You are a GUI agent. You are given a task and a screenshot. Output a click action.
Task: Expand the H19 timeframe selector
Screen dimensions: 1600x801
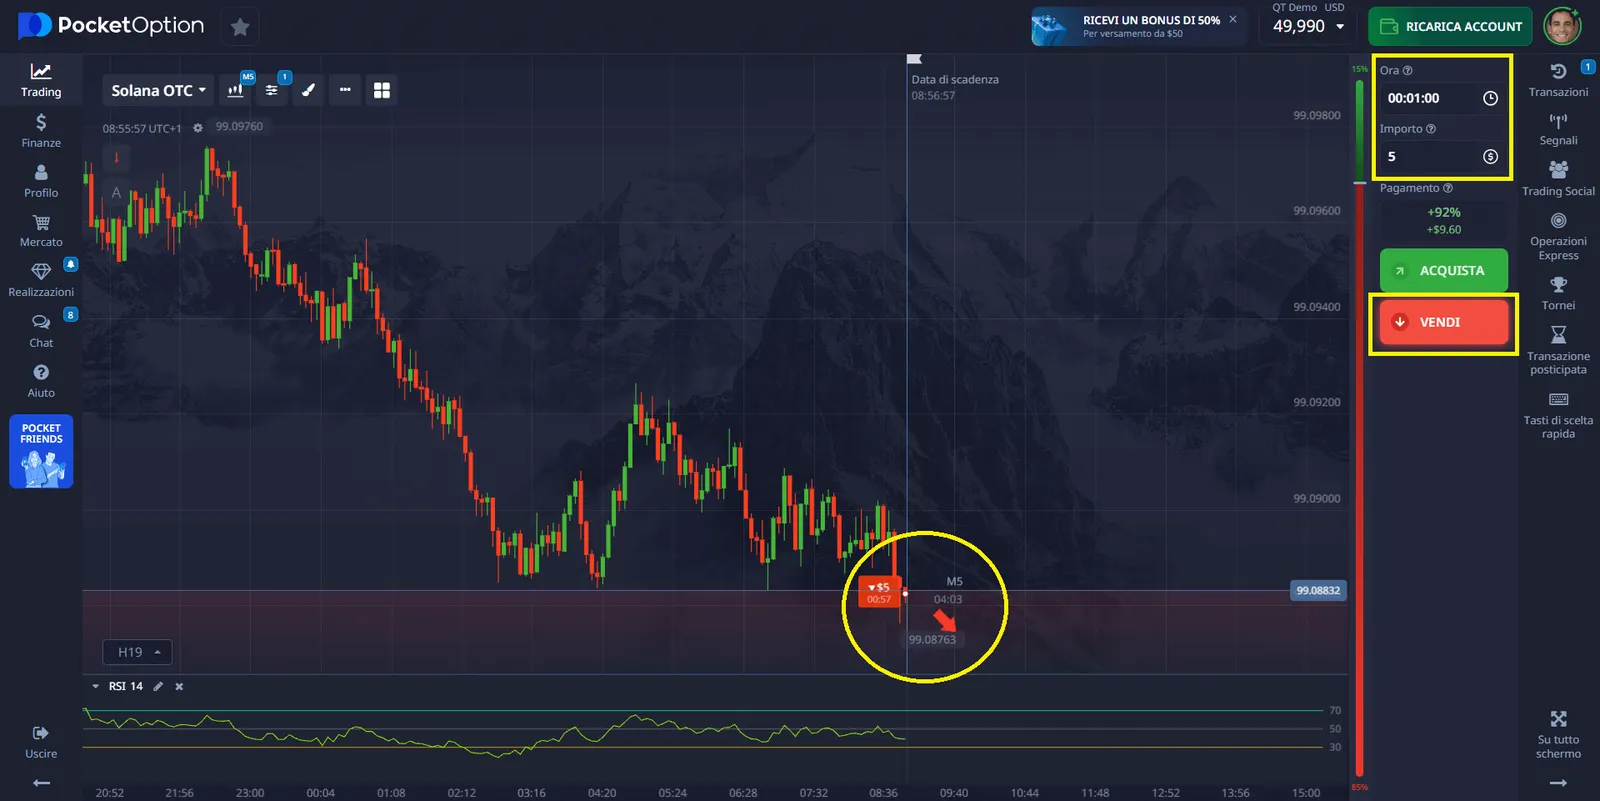tap(138, 652)
